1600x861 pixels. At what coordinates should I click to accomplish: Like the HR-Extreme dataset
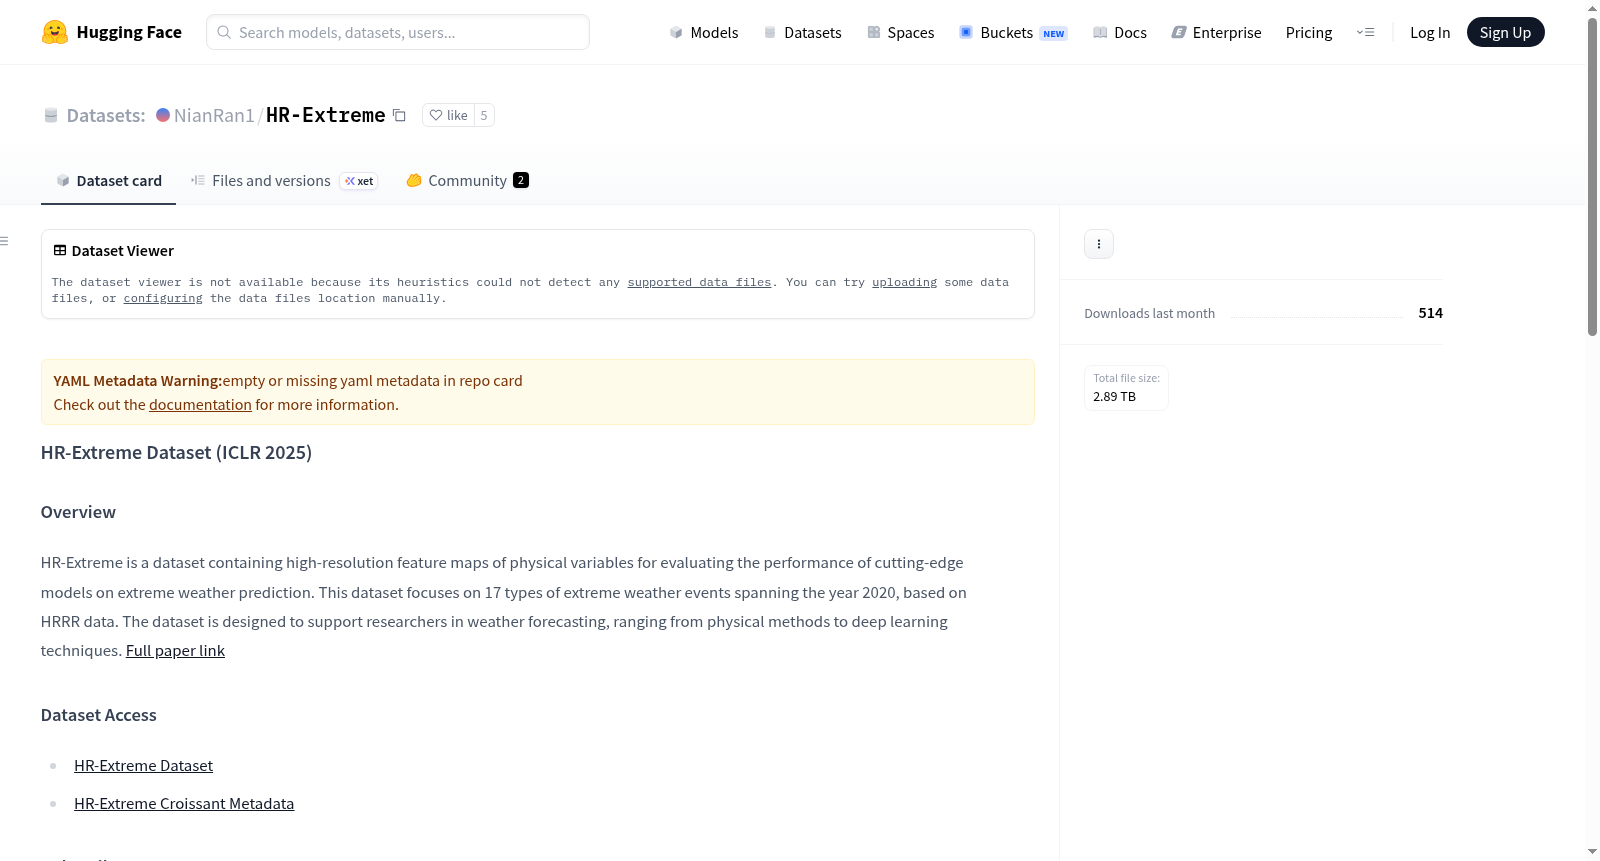pyautogui.click(x=448, y=115)
